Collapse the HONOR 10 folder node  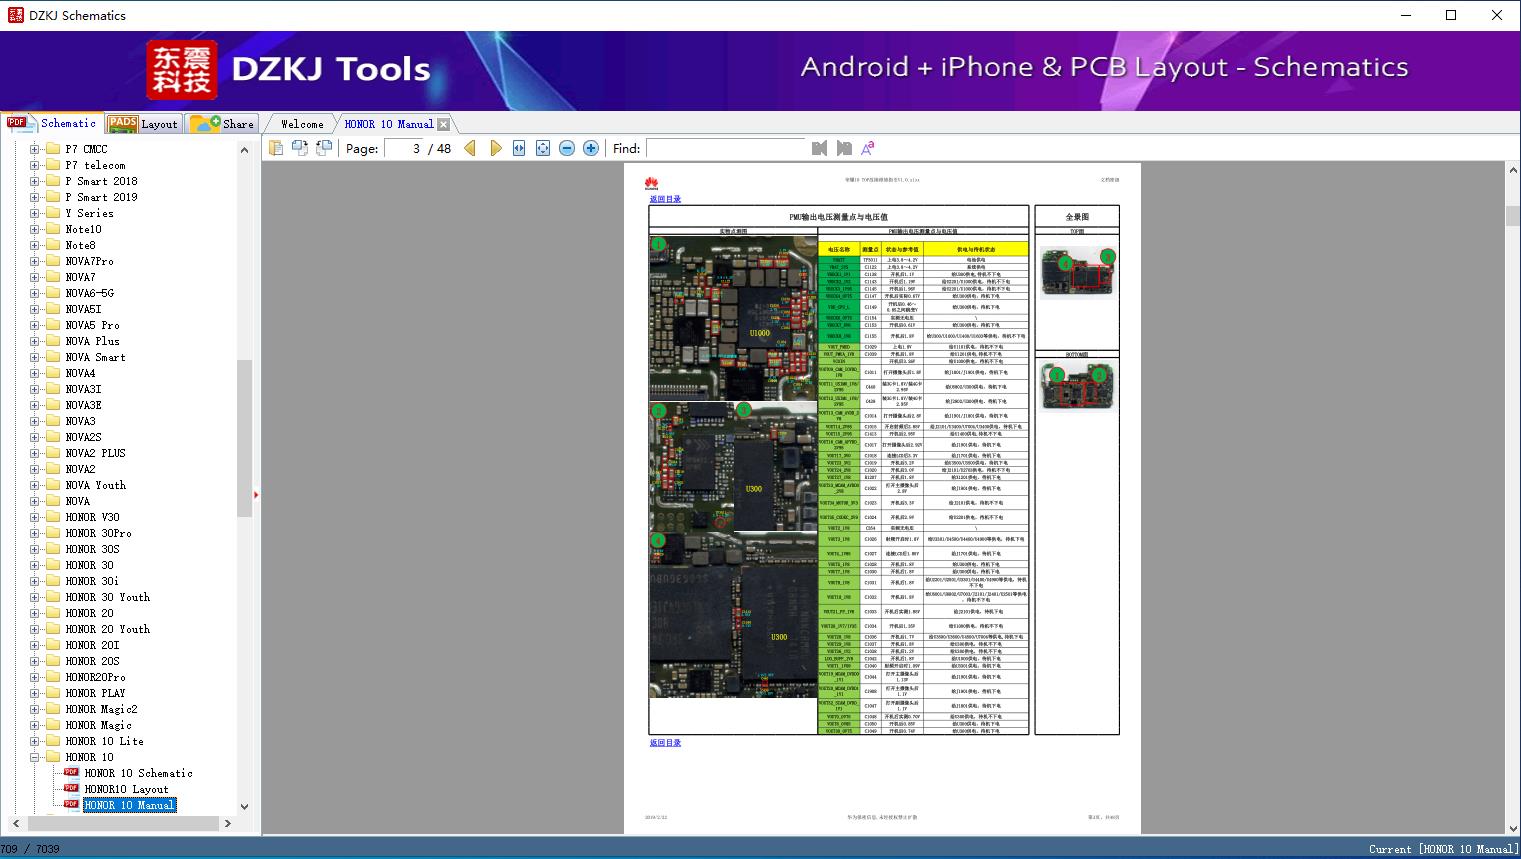pyautogui.click(x=33, y=757)
